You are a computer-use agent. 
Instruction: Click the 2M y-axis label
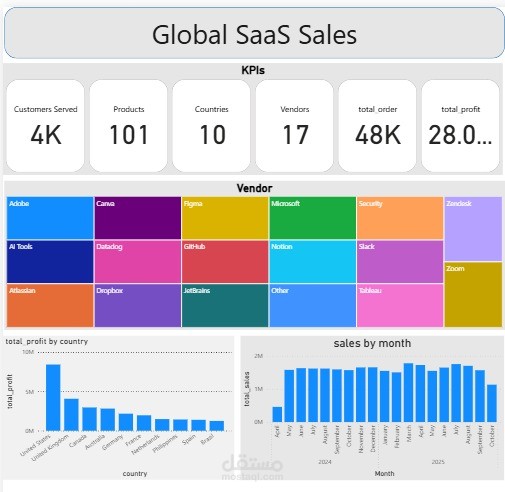258,356
